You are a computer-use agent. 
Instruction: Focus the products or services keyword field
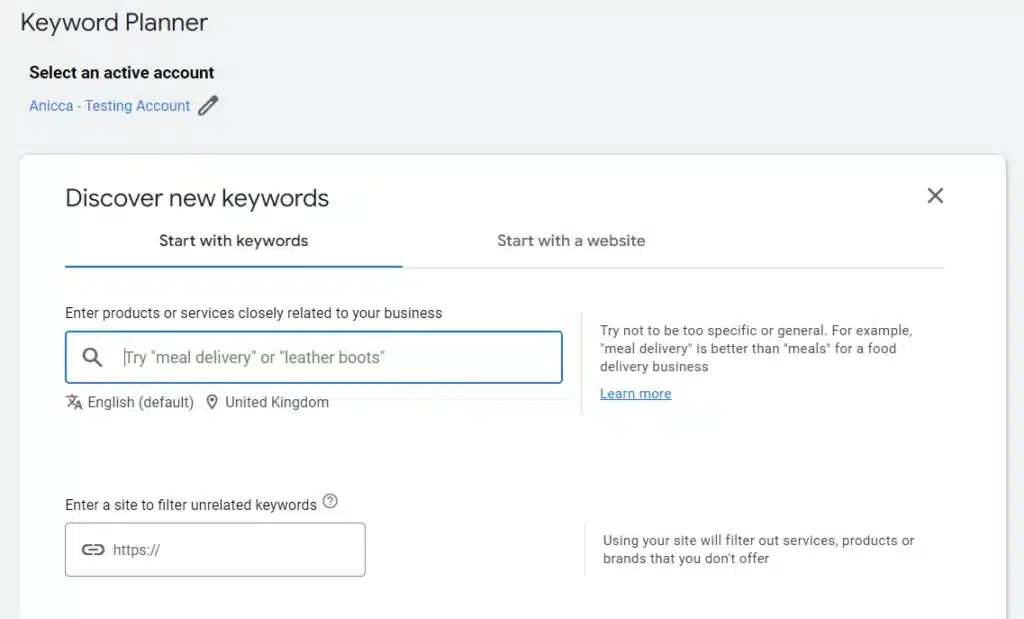tap(313, 357)
